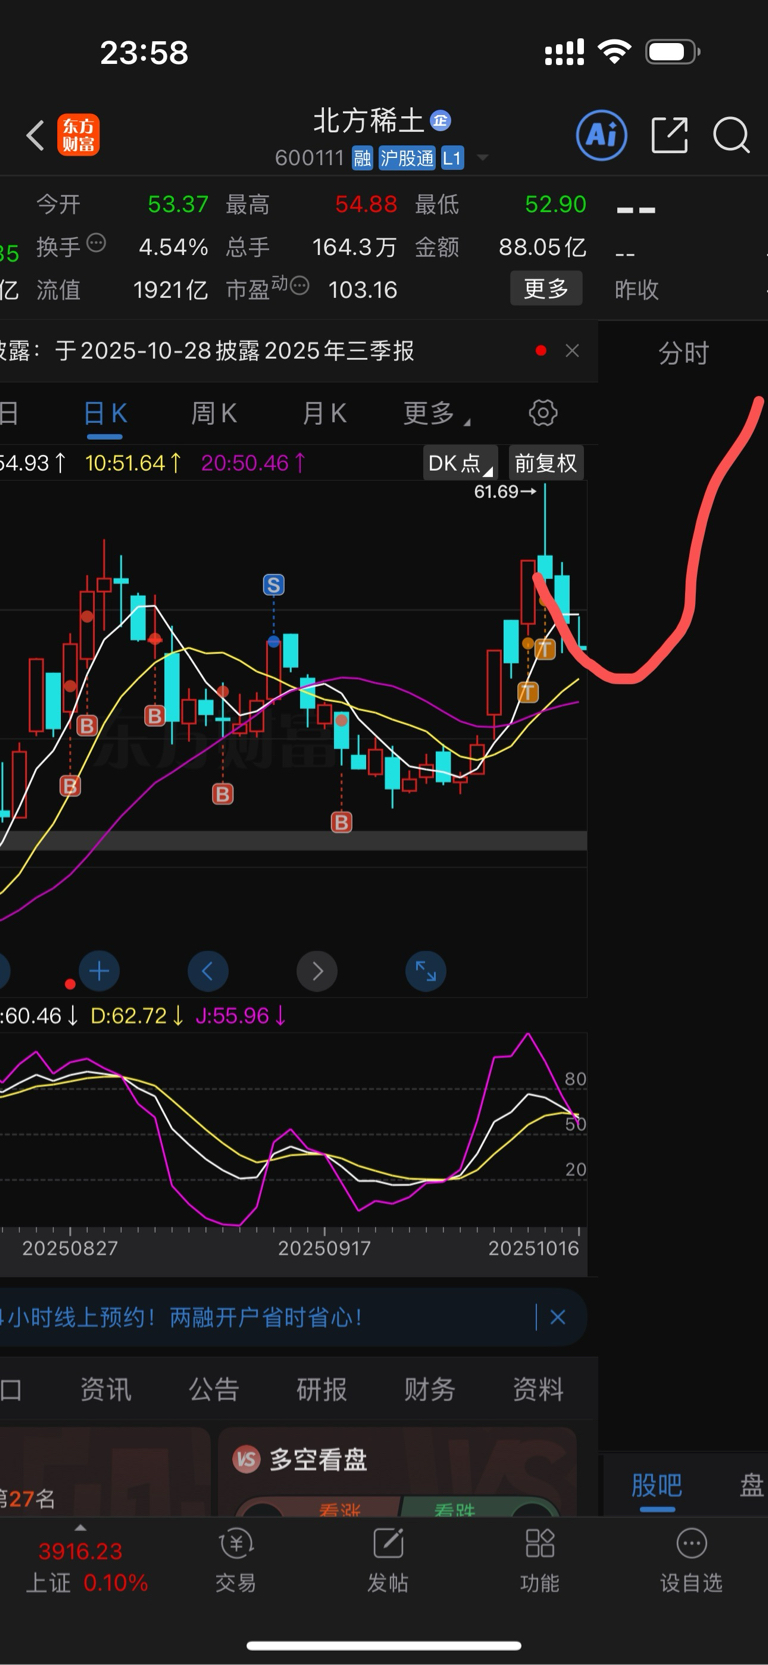Open the search magnifier icon
768x1665 pixels.
tap(731, 135)
